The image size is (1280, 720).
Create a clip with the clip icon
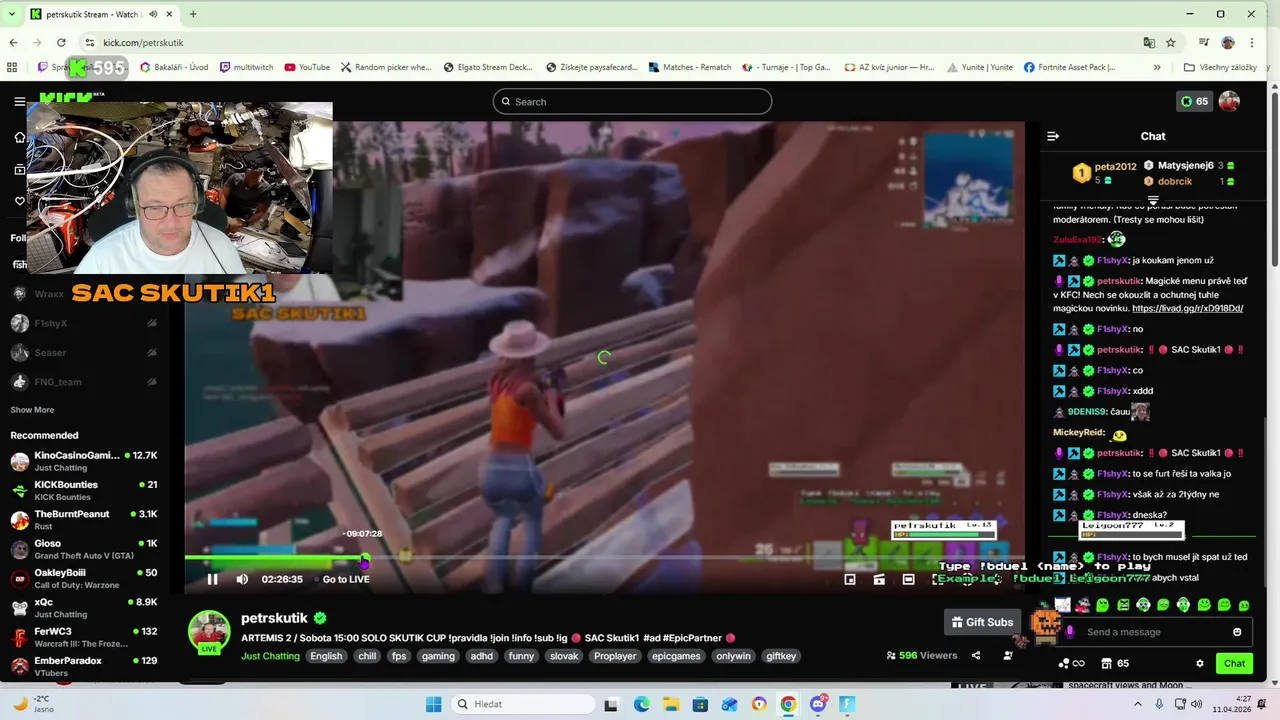coord(879,579)
